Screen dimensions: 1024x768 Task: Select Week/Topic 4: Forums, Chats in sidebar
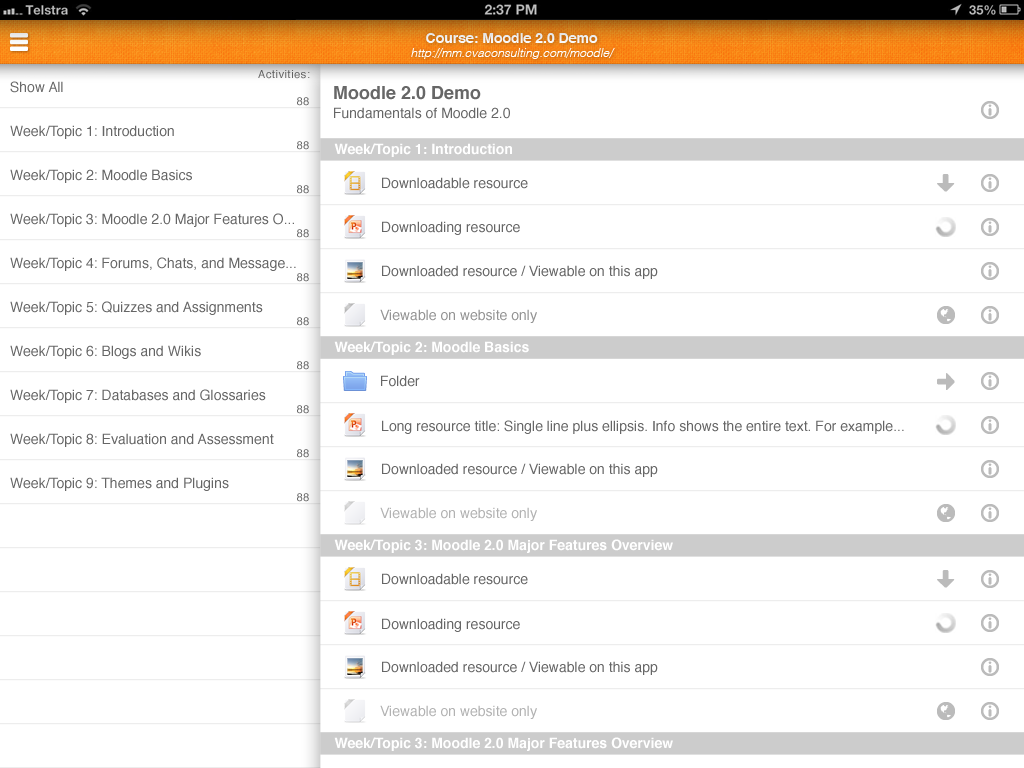tap(159, 263)
